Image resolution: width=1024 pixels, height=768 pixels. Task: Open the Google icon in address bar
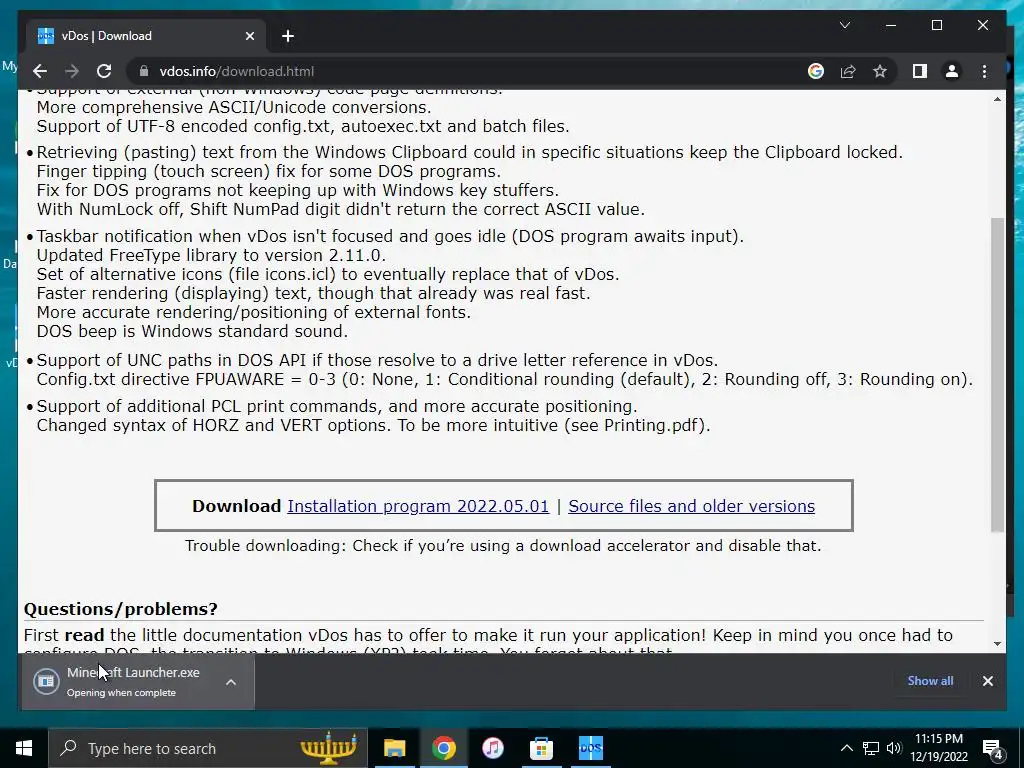(x=816, y=71)
